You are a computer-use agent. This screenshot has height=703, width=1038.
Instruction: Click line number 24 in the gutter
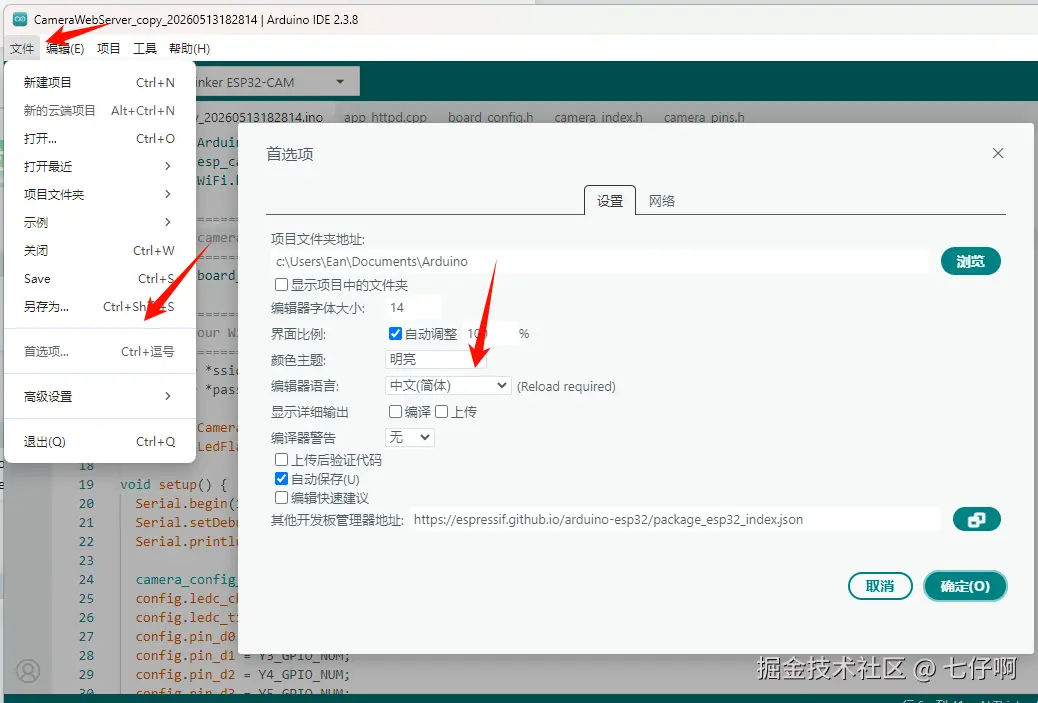[x=86, y=580]
